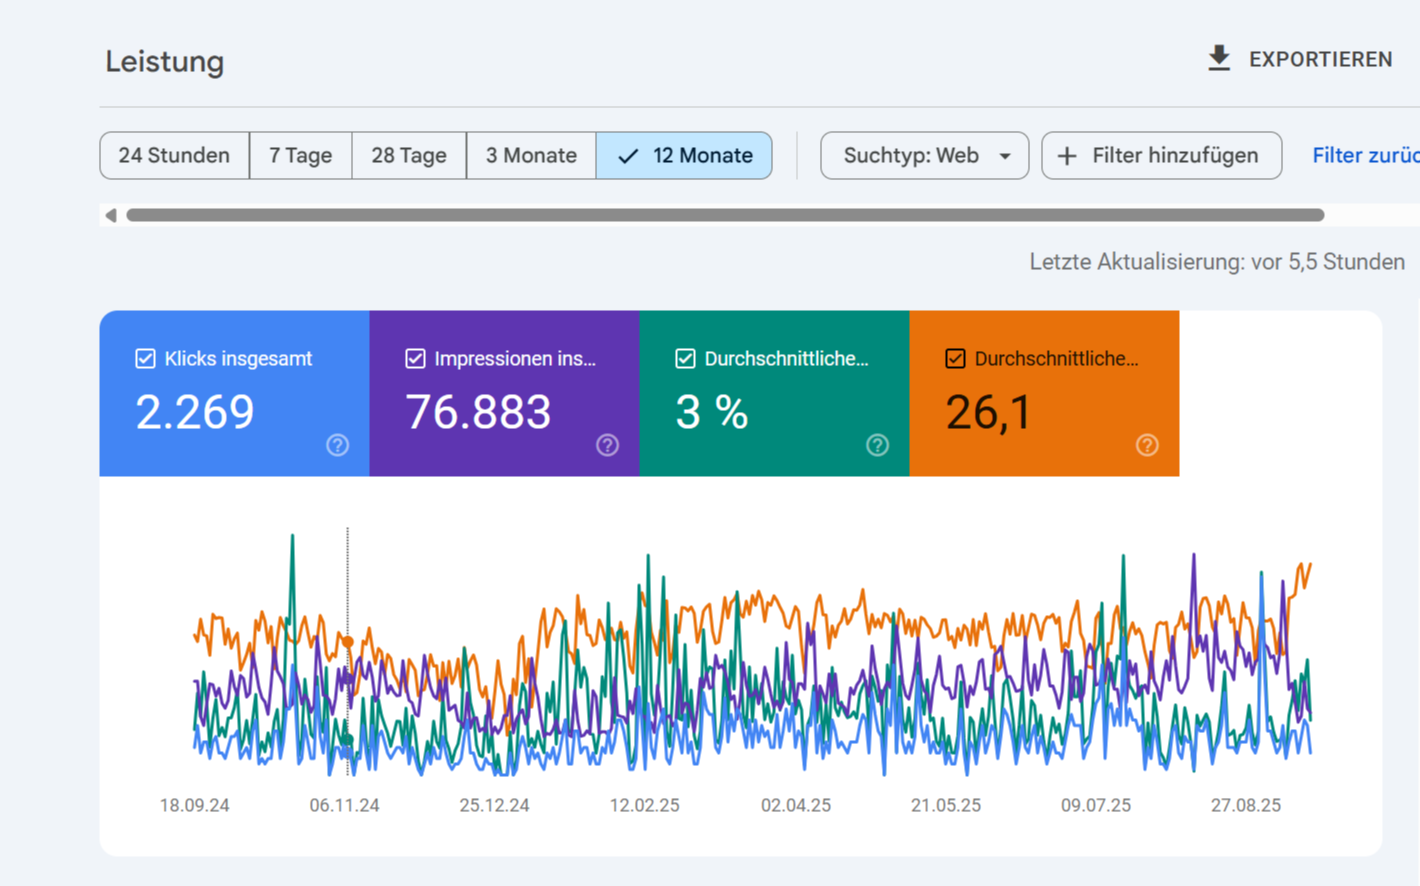1420x886 pixels.
Task: Click help icon on Impressionen card
Action: click(x=607, y=445)
